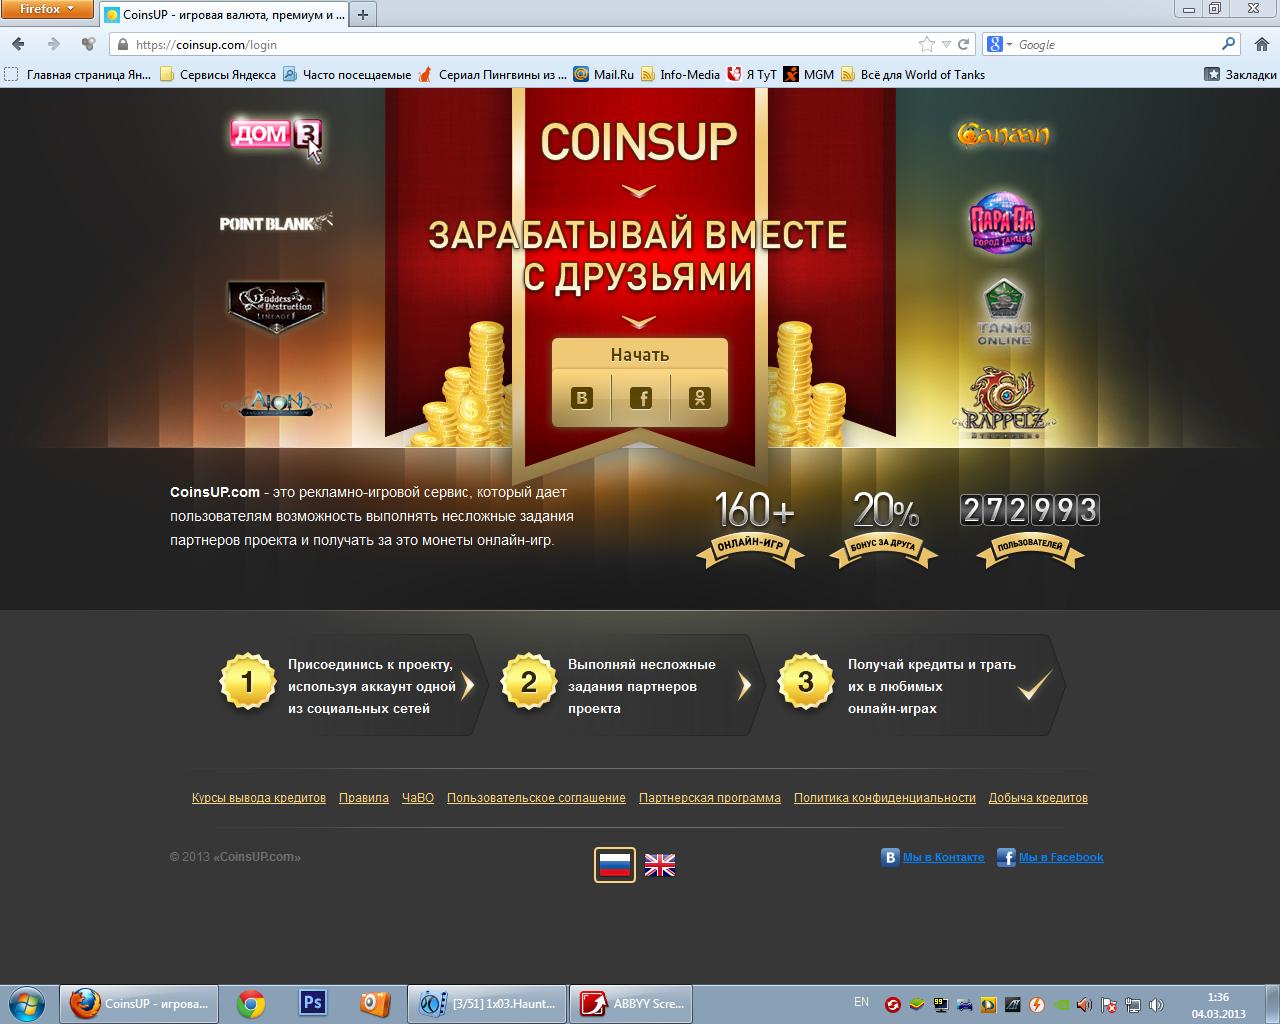Switch language to English flag
Screen dimensions: 1280x1024
pos(659,864)
